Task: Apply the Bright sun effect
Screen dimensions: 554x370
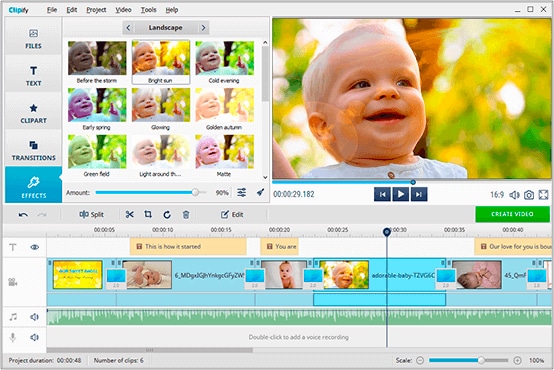Action: (160, 62)
